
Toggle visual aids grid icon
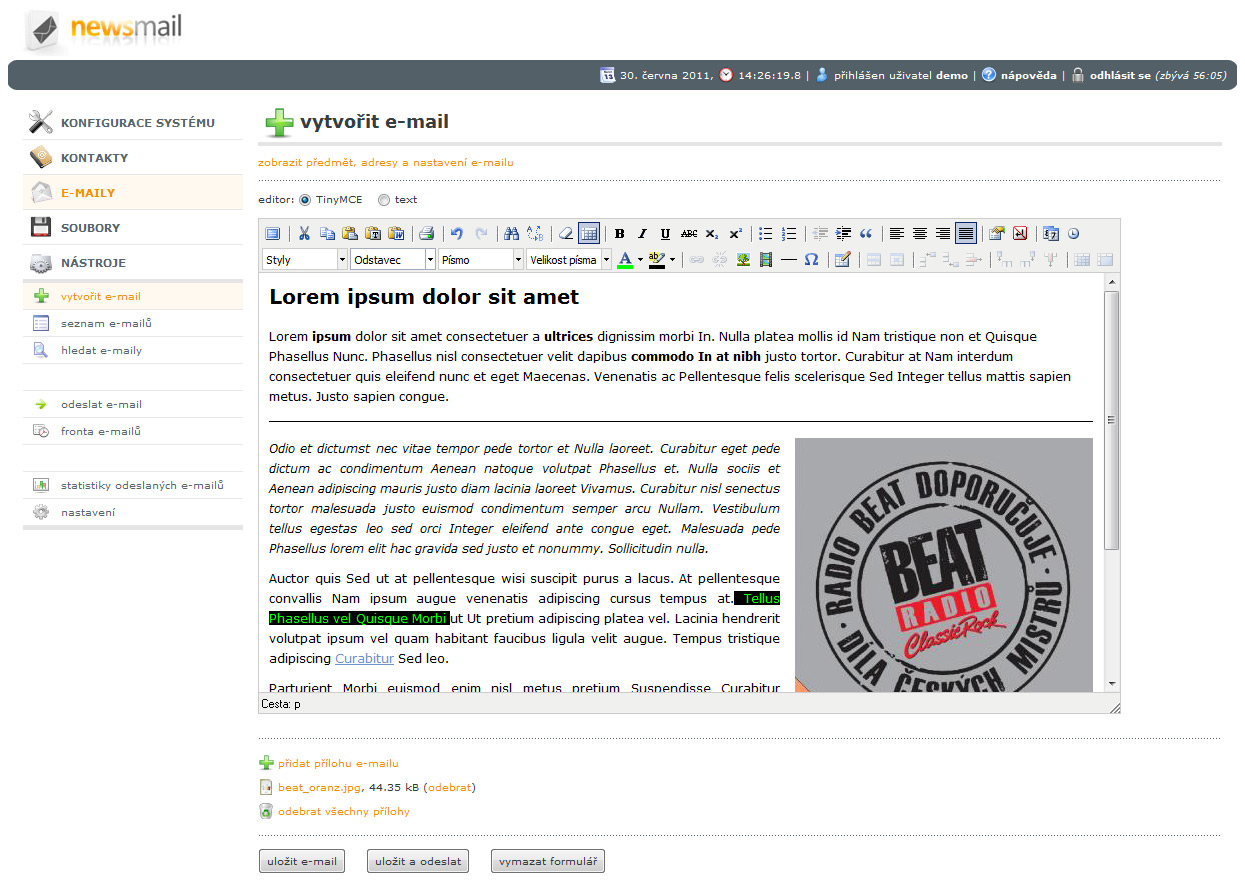pos(589,234)
